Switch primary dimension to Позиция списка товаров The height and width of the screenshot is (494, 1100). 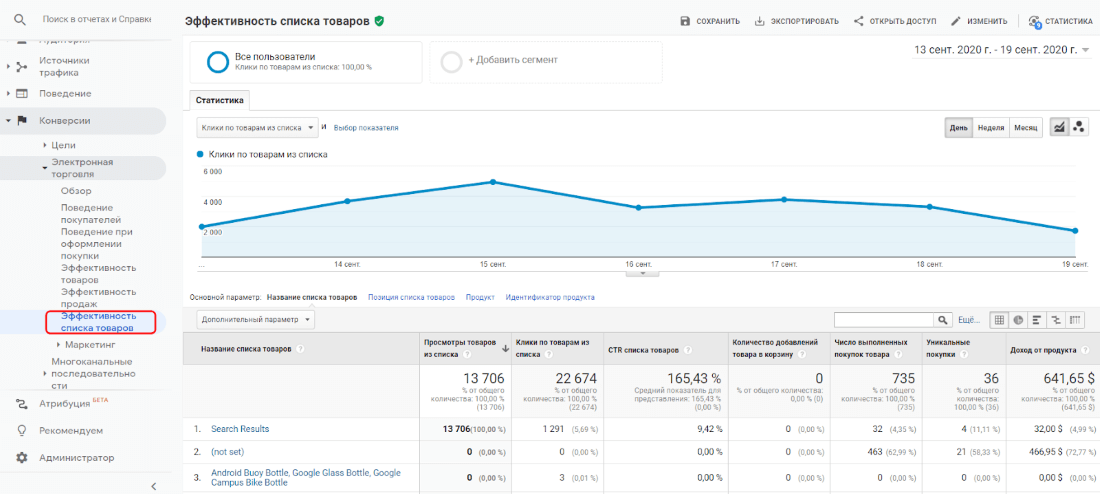pyautogui.click(x=411, y=298)
